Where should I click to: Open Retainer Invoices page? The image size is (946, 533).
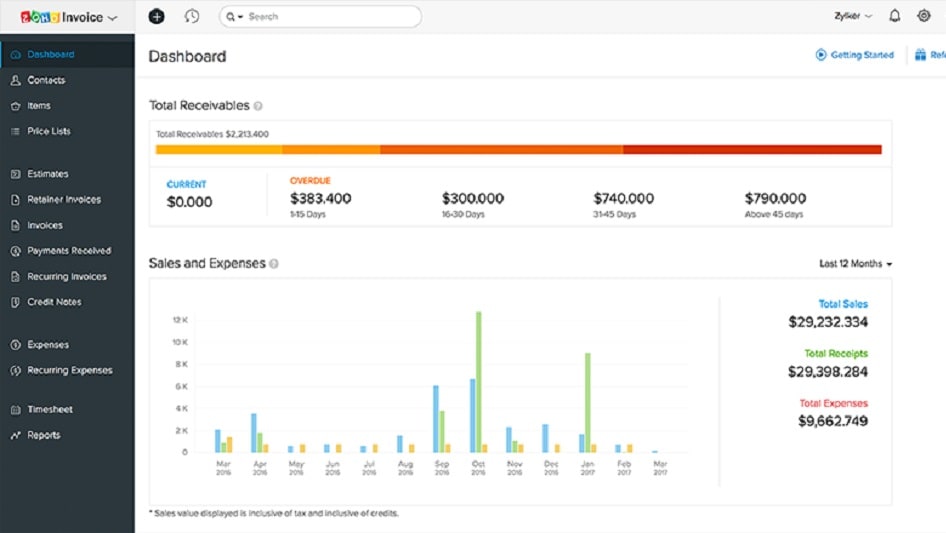pos(67,200)
